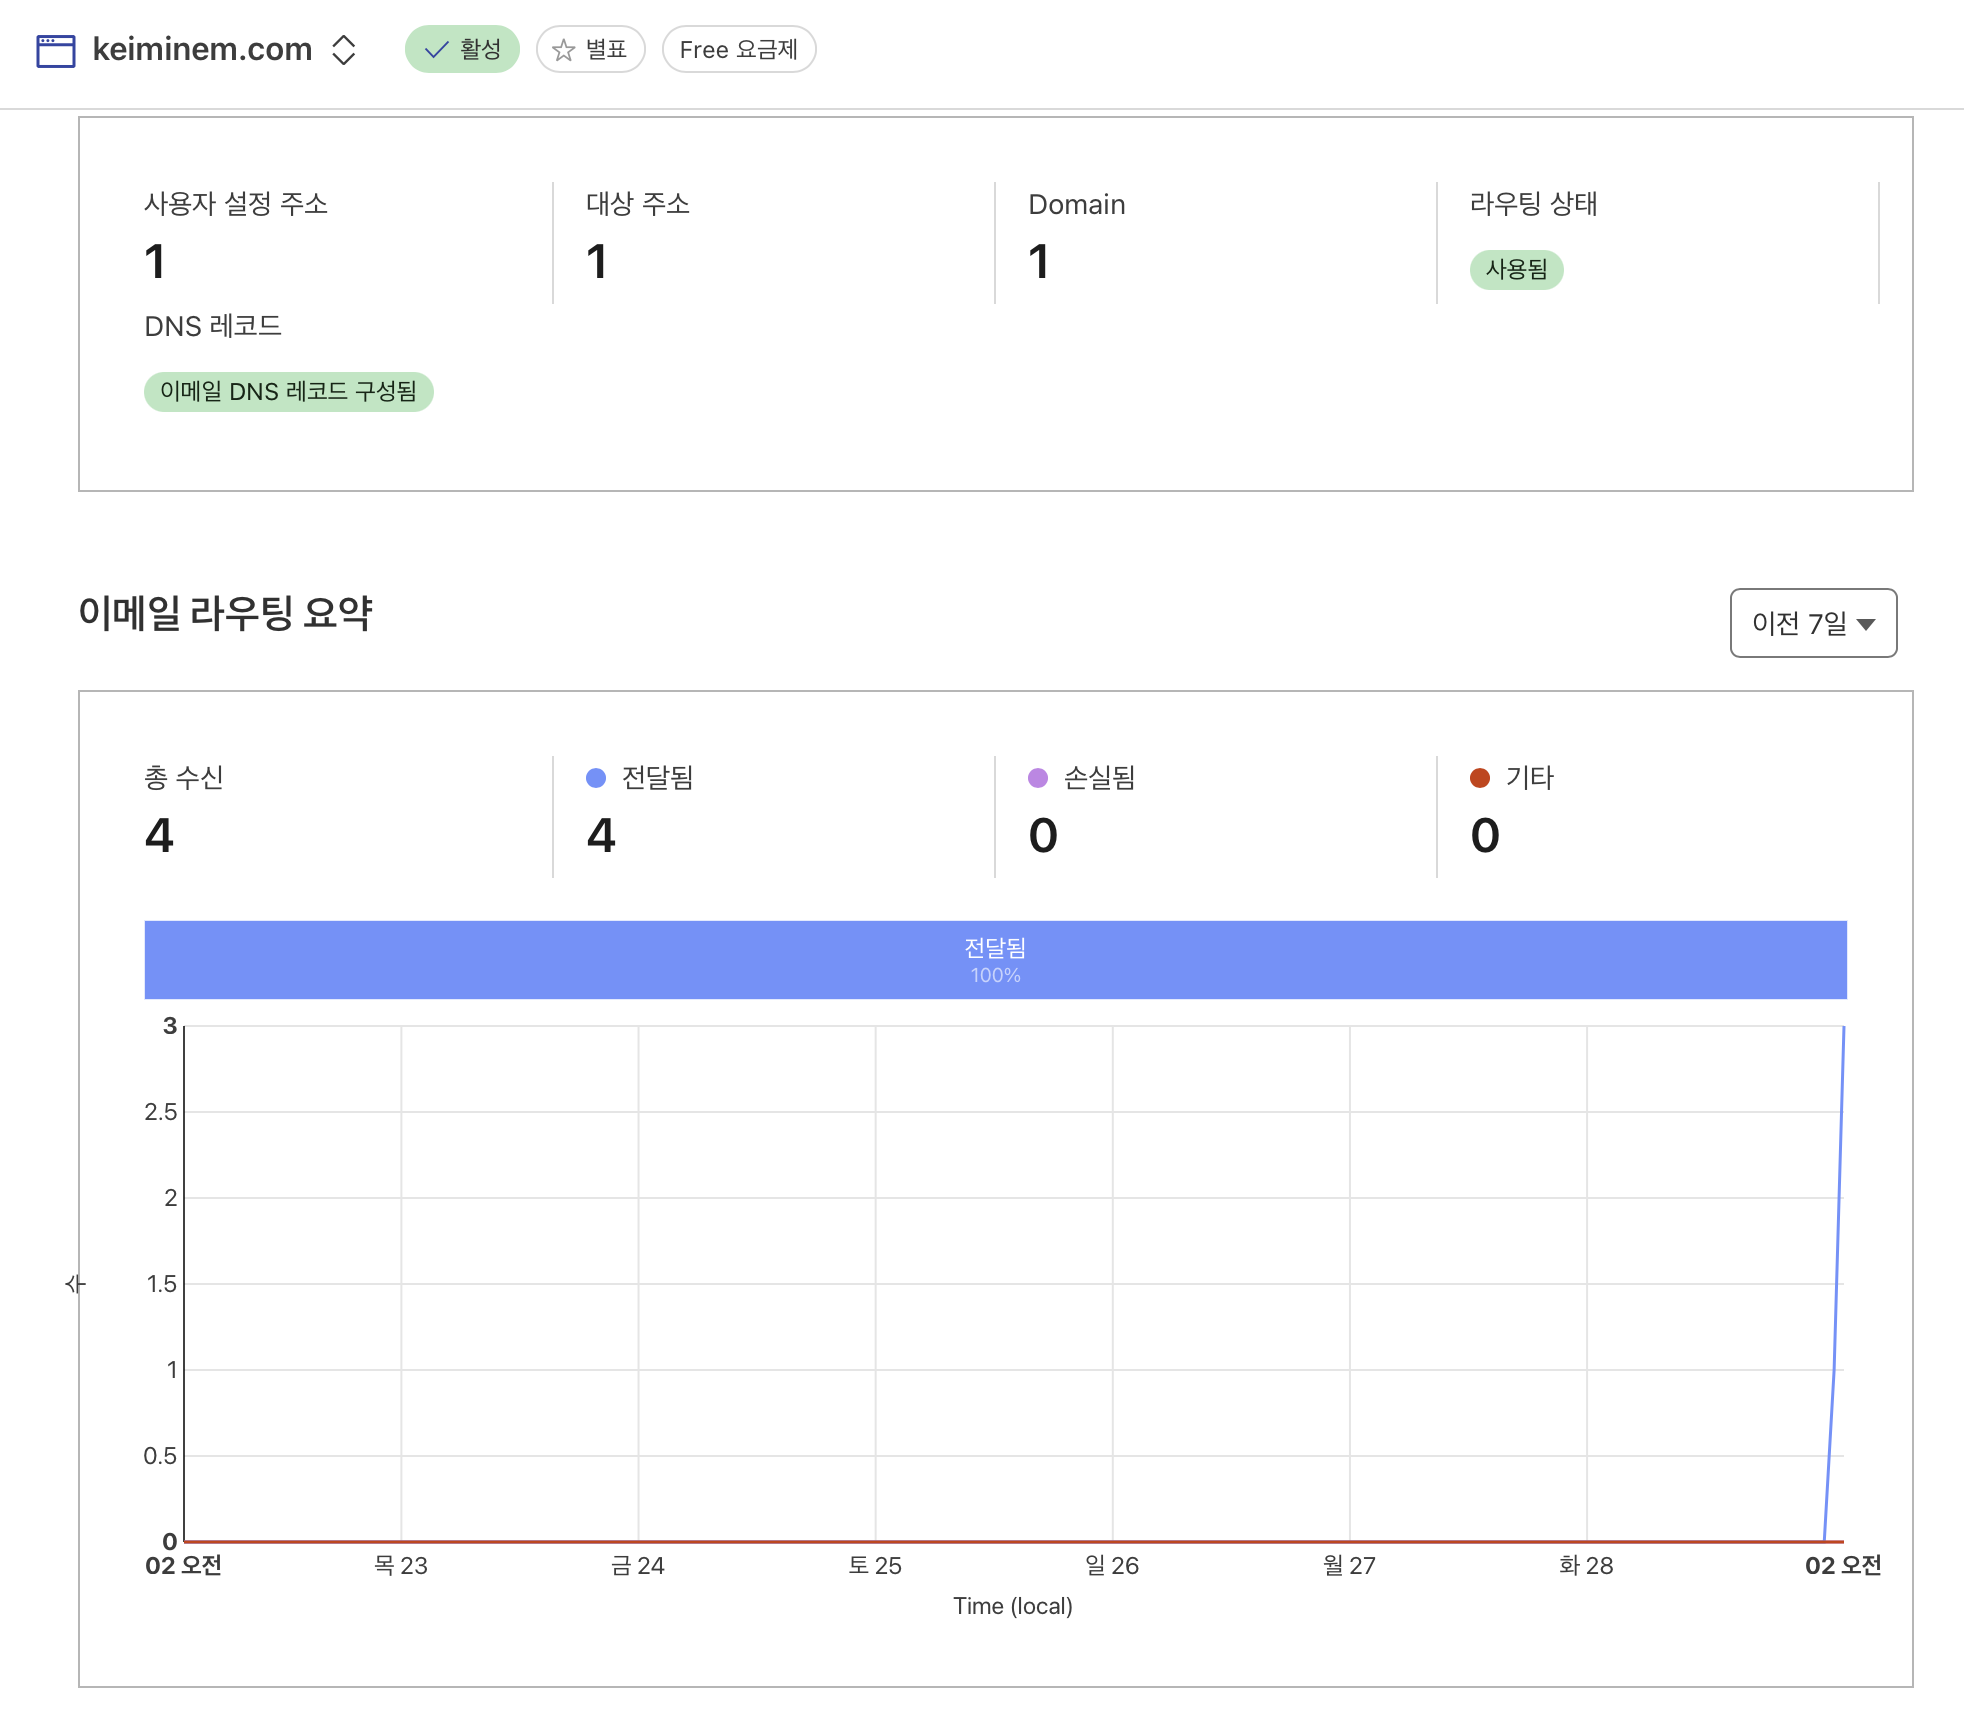Click the checkmark icon in 활성 badge
1964x1730 pixels.
click(x=436, y=50)
